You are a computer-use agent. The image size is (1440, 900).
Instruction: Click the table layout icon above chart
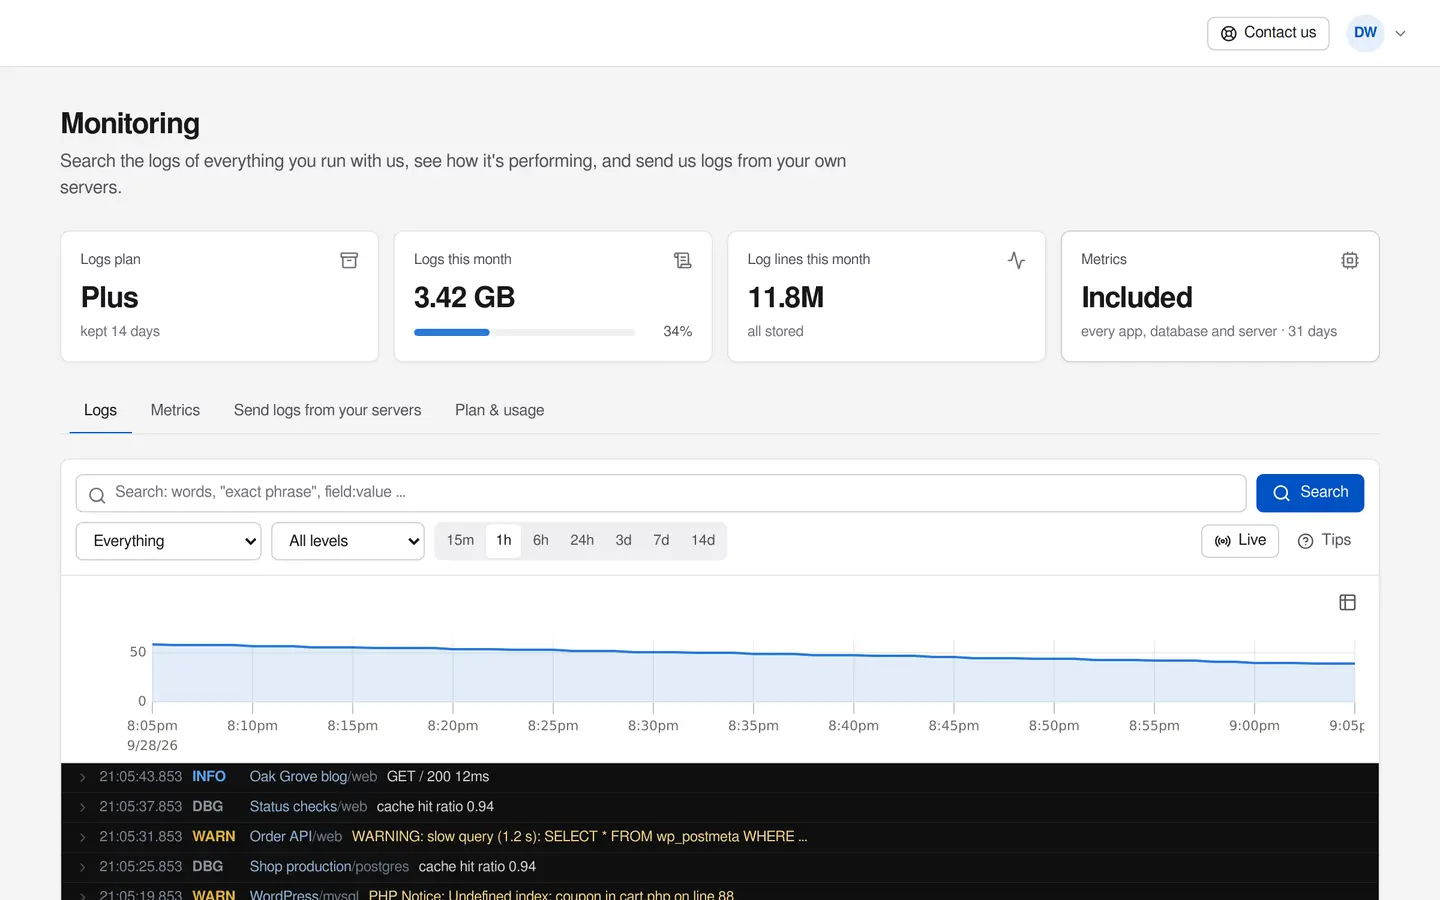(x=1347, y=602)
